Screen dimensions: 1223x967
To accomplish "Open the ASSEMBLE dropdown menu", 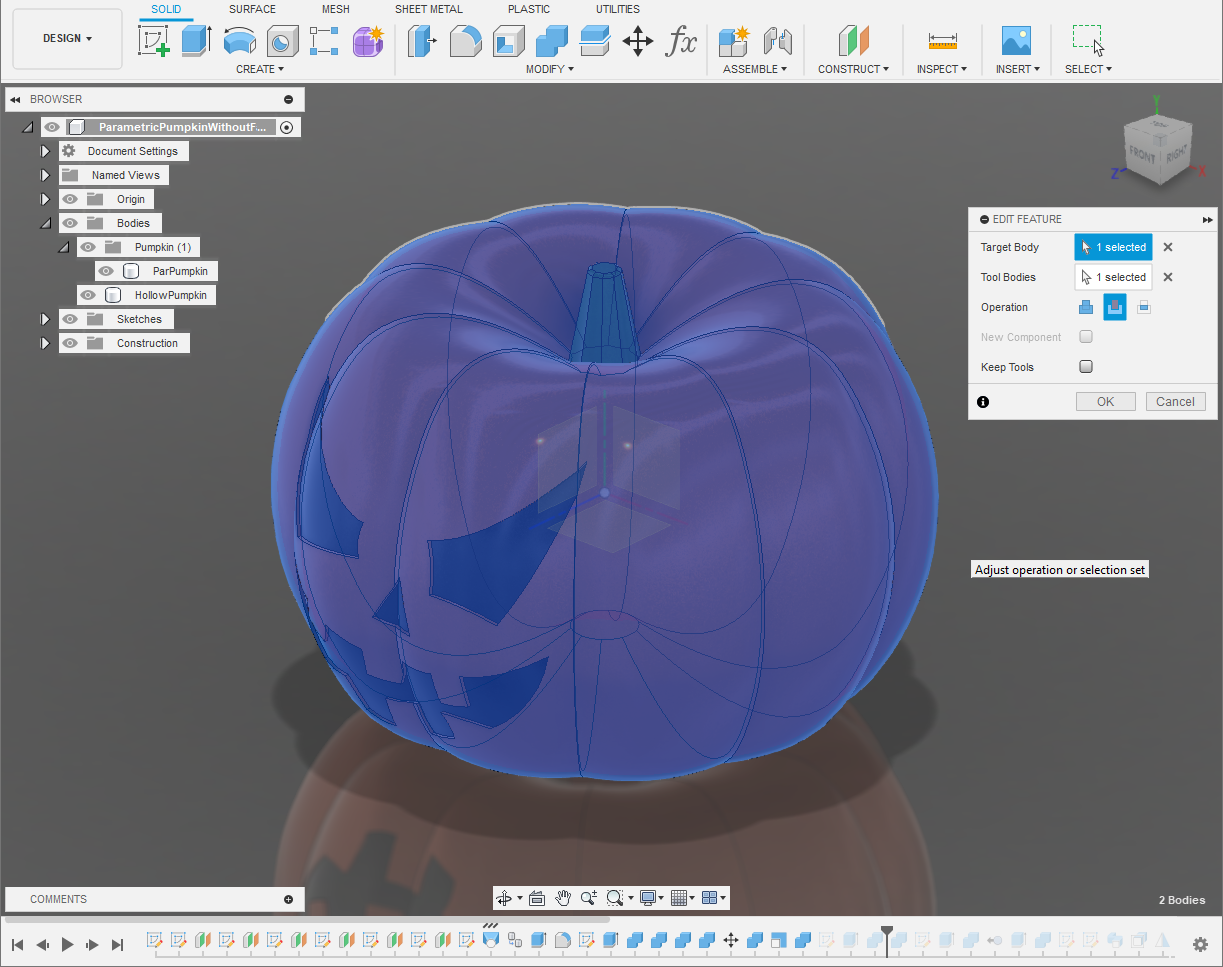I will (755, 69).
